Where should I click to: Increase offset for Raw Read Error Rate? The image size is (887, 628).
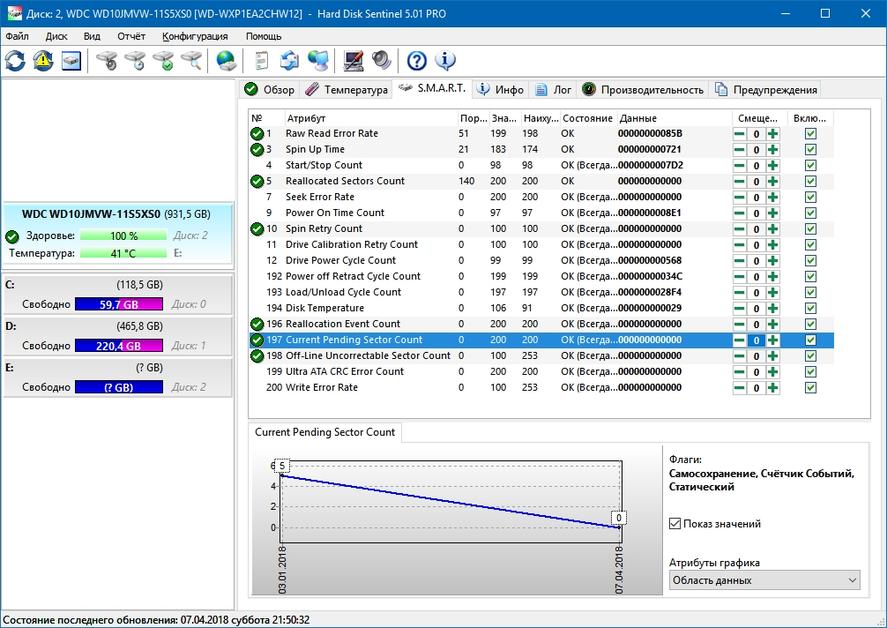point(773,134)
